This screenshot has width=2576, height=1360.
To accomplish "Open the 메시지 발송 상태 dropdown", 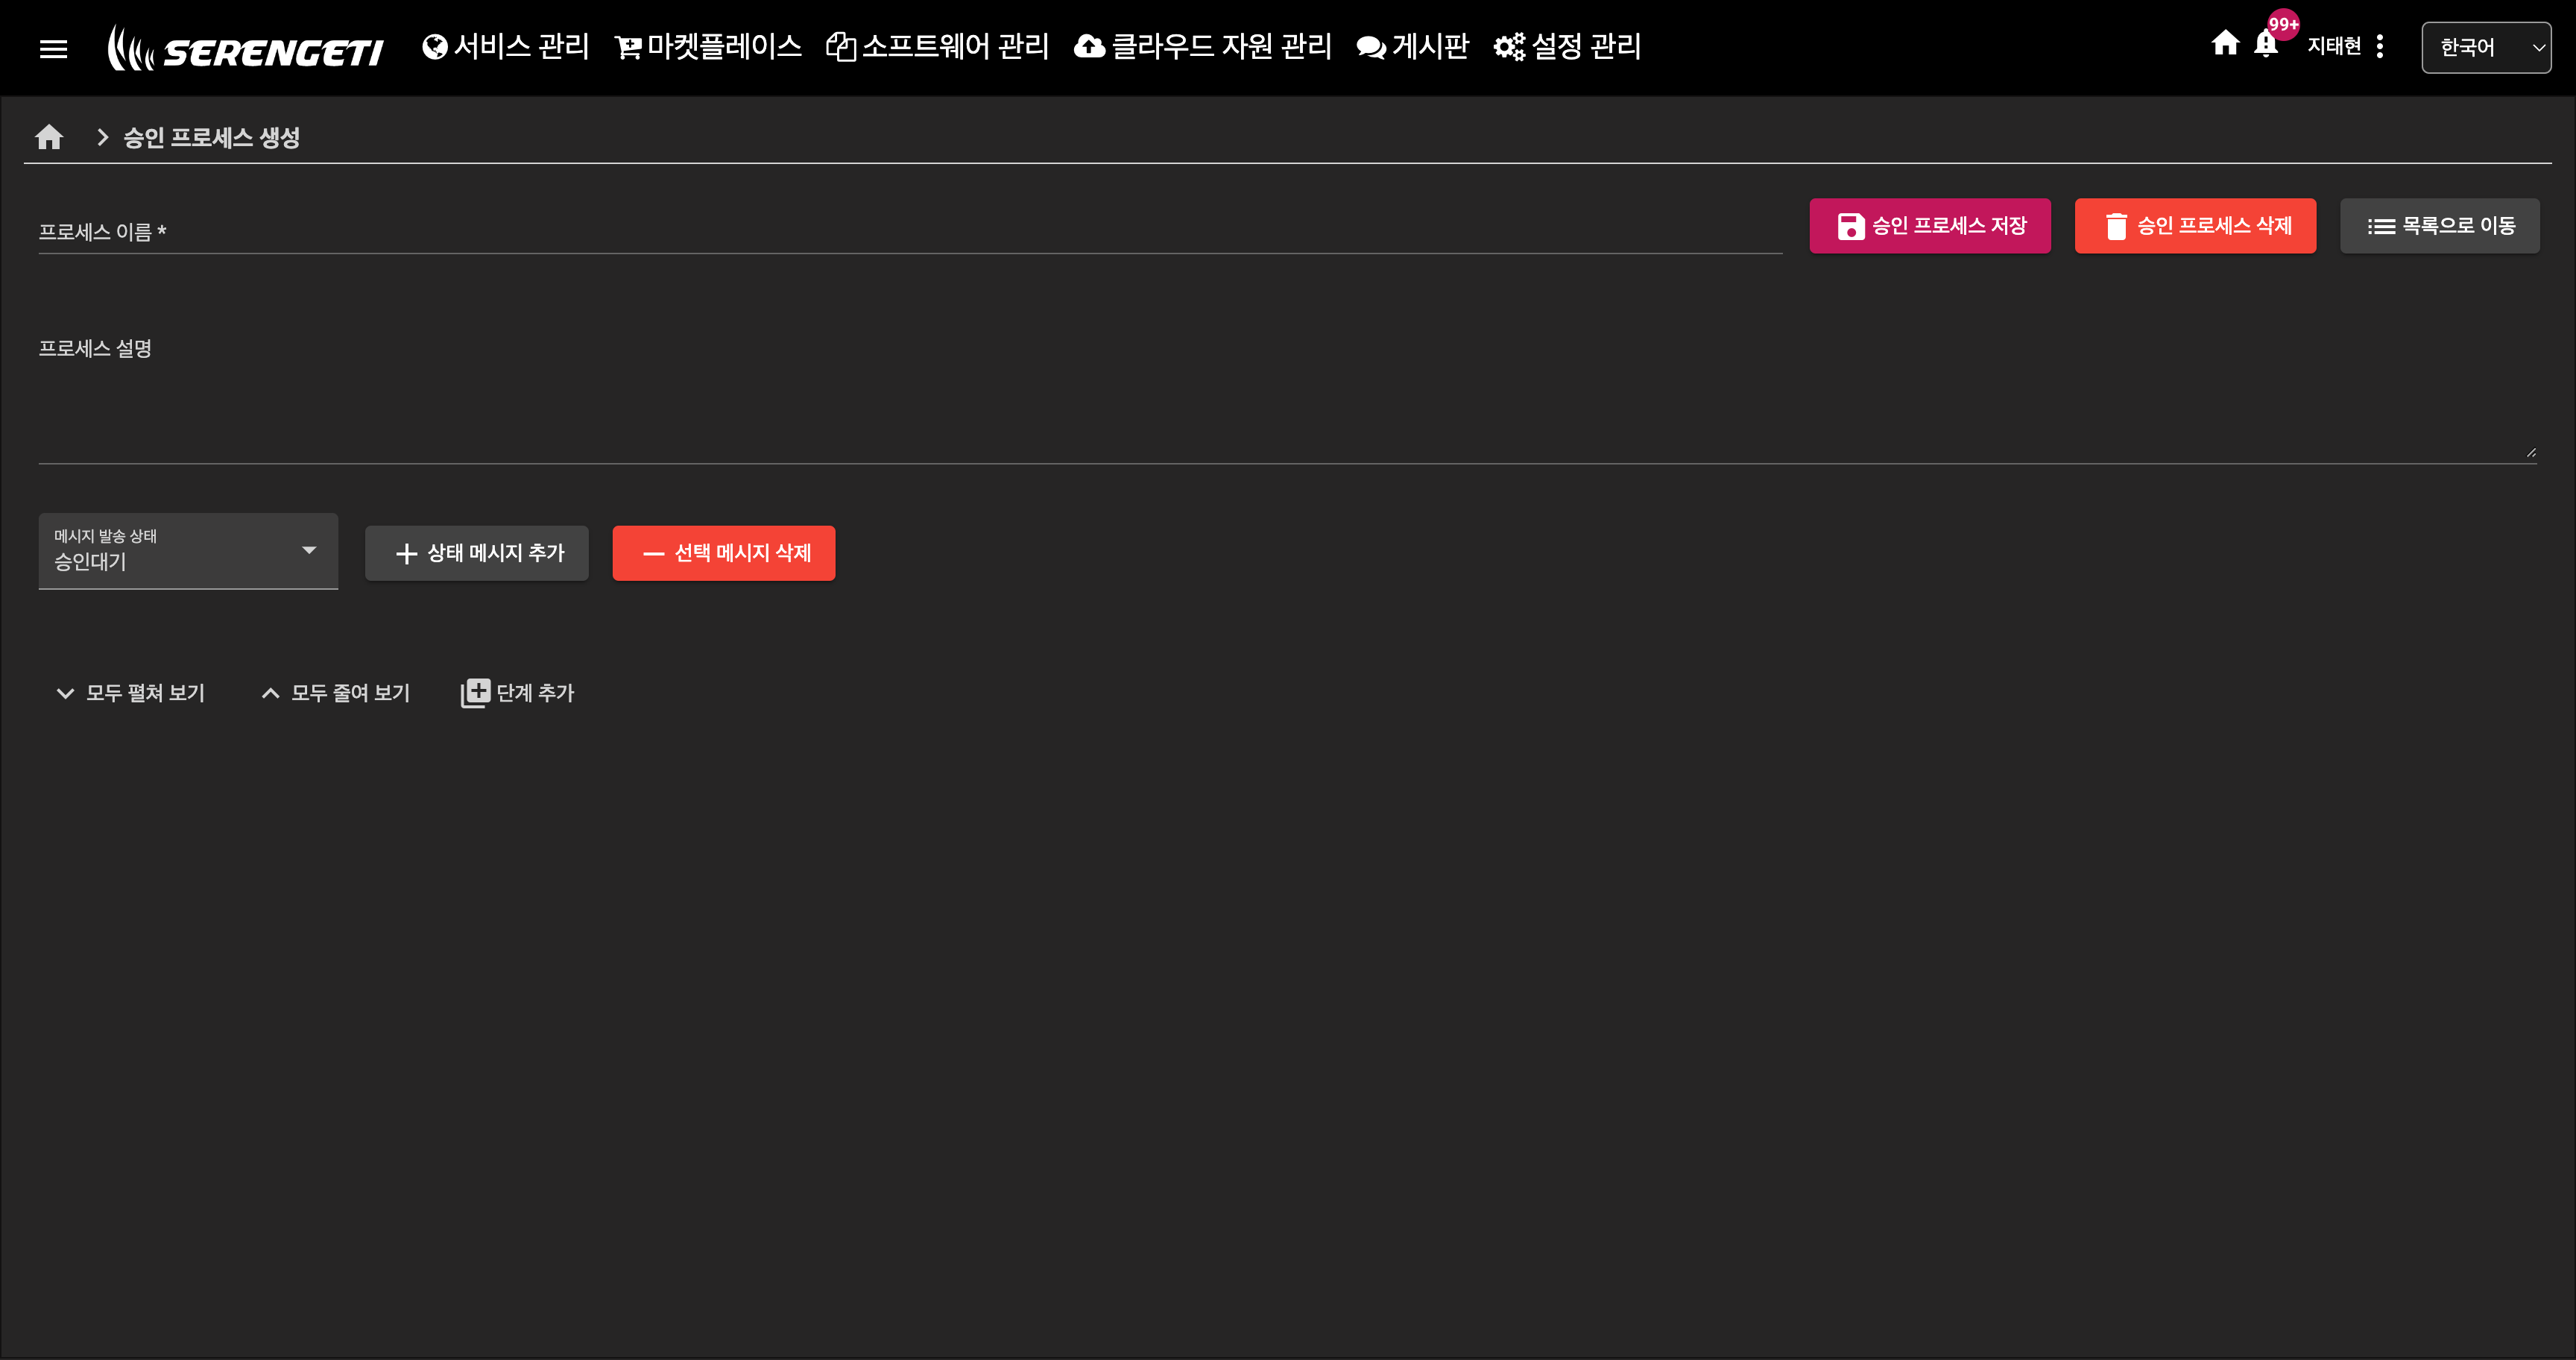I will click(x=188, y=551).
